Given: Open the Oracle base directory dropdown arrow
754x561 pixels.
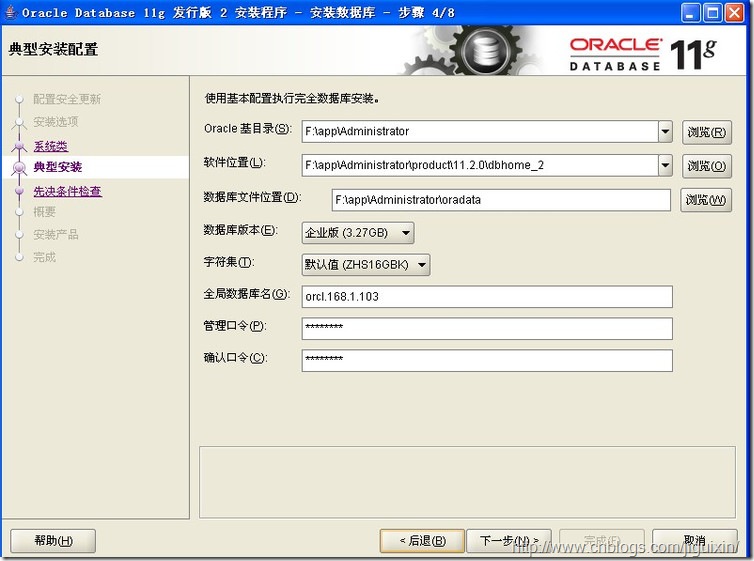Looking at the screenshot, I should tap(665, 131).
